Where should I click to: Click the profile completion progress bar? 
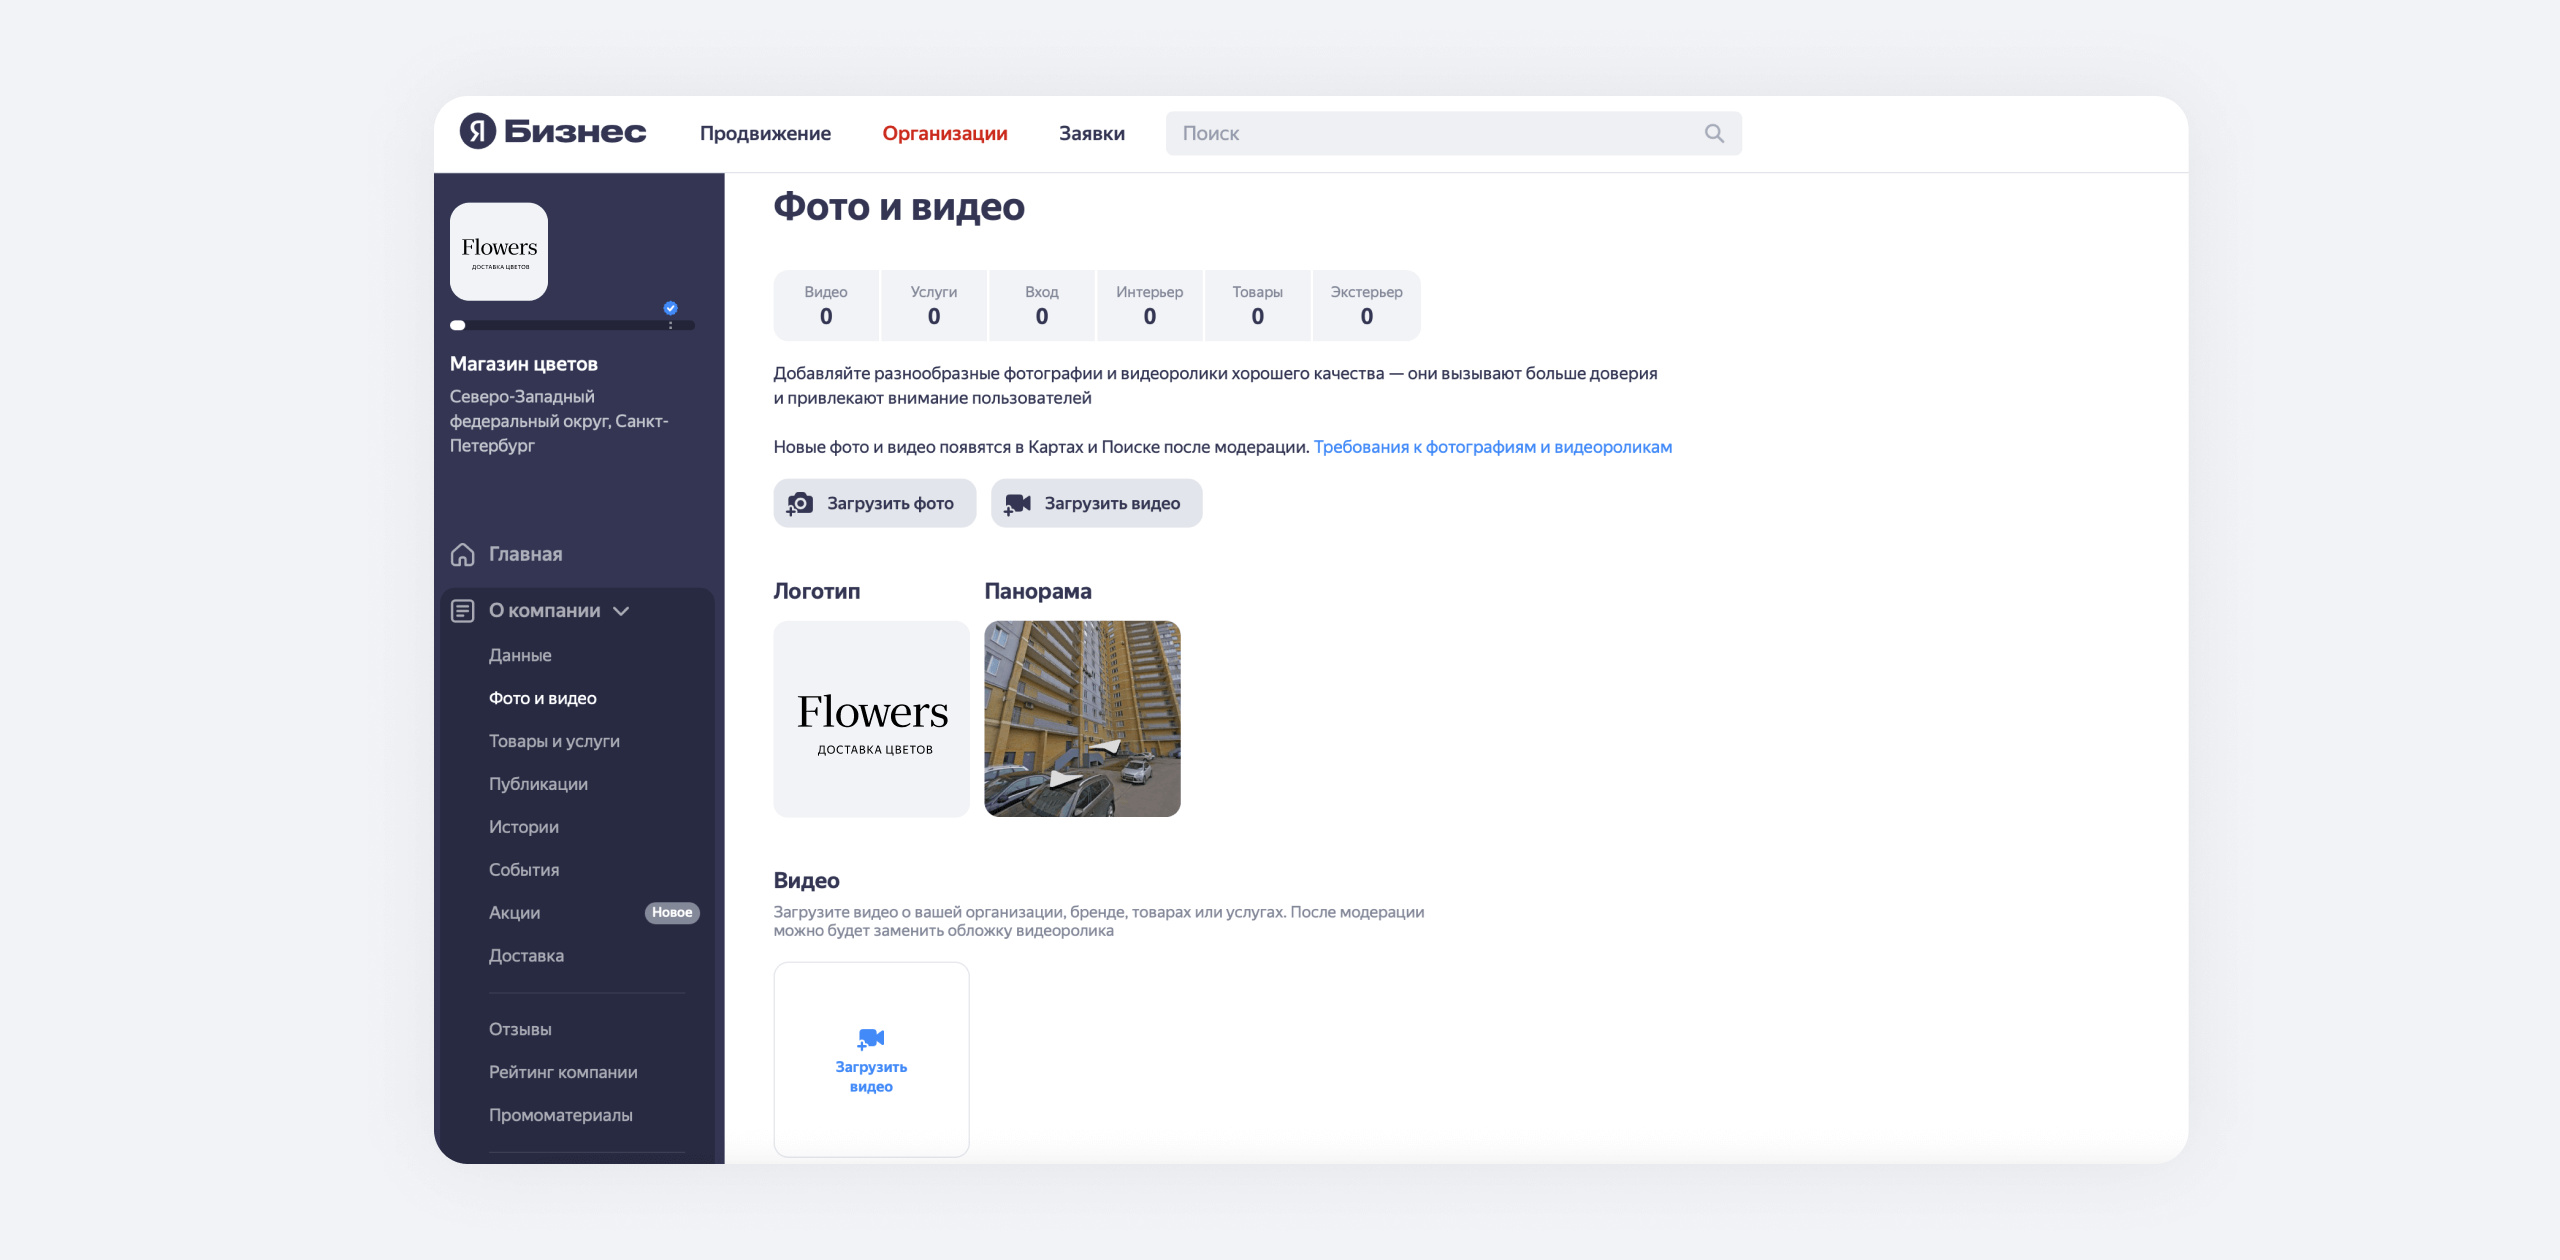[572, 325]
